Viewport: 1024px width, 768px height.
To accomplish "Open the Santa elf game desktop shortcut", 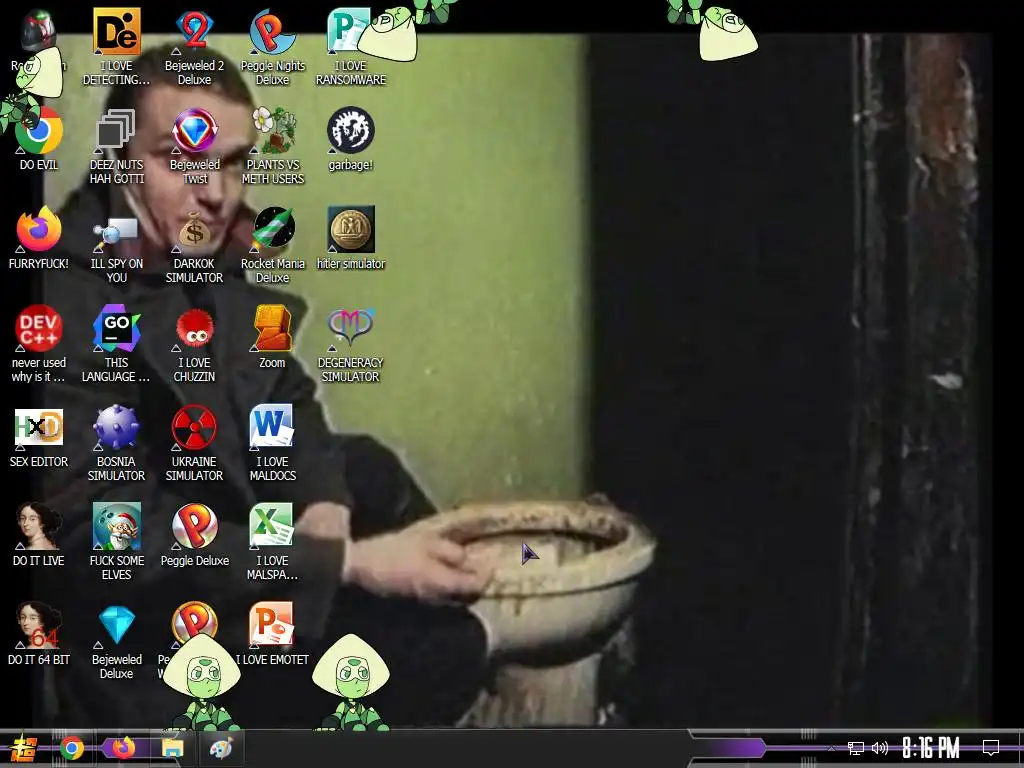I will pos(116,526).
